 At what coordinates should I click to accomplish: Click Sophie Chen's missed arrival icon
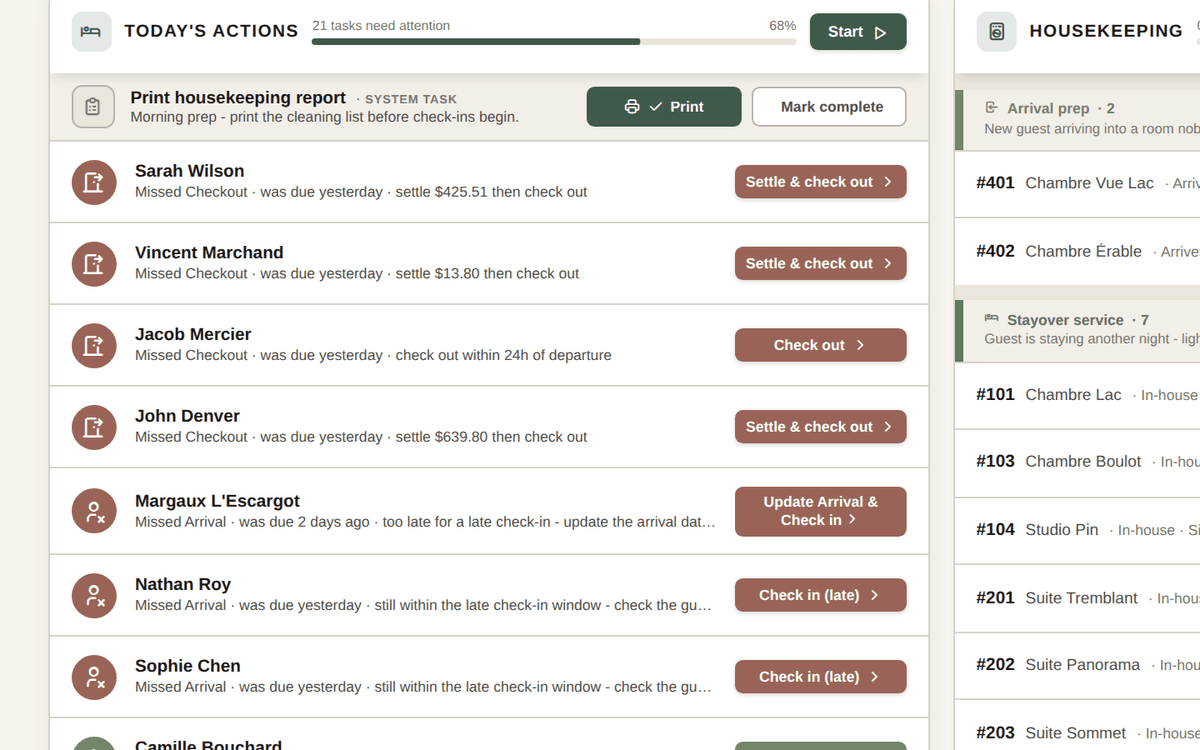94,677
